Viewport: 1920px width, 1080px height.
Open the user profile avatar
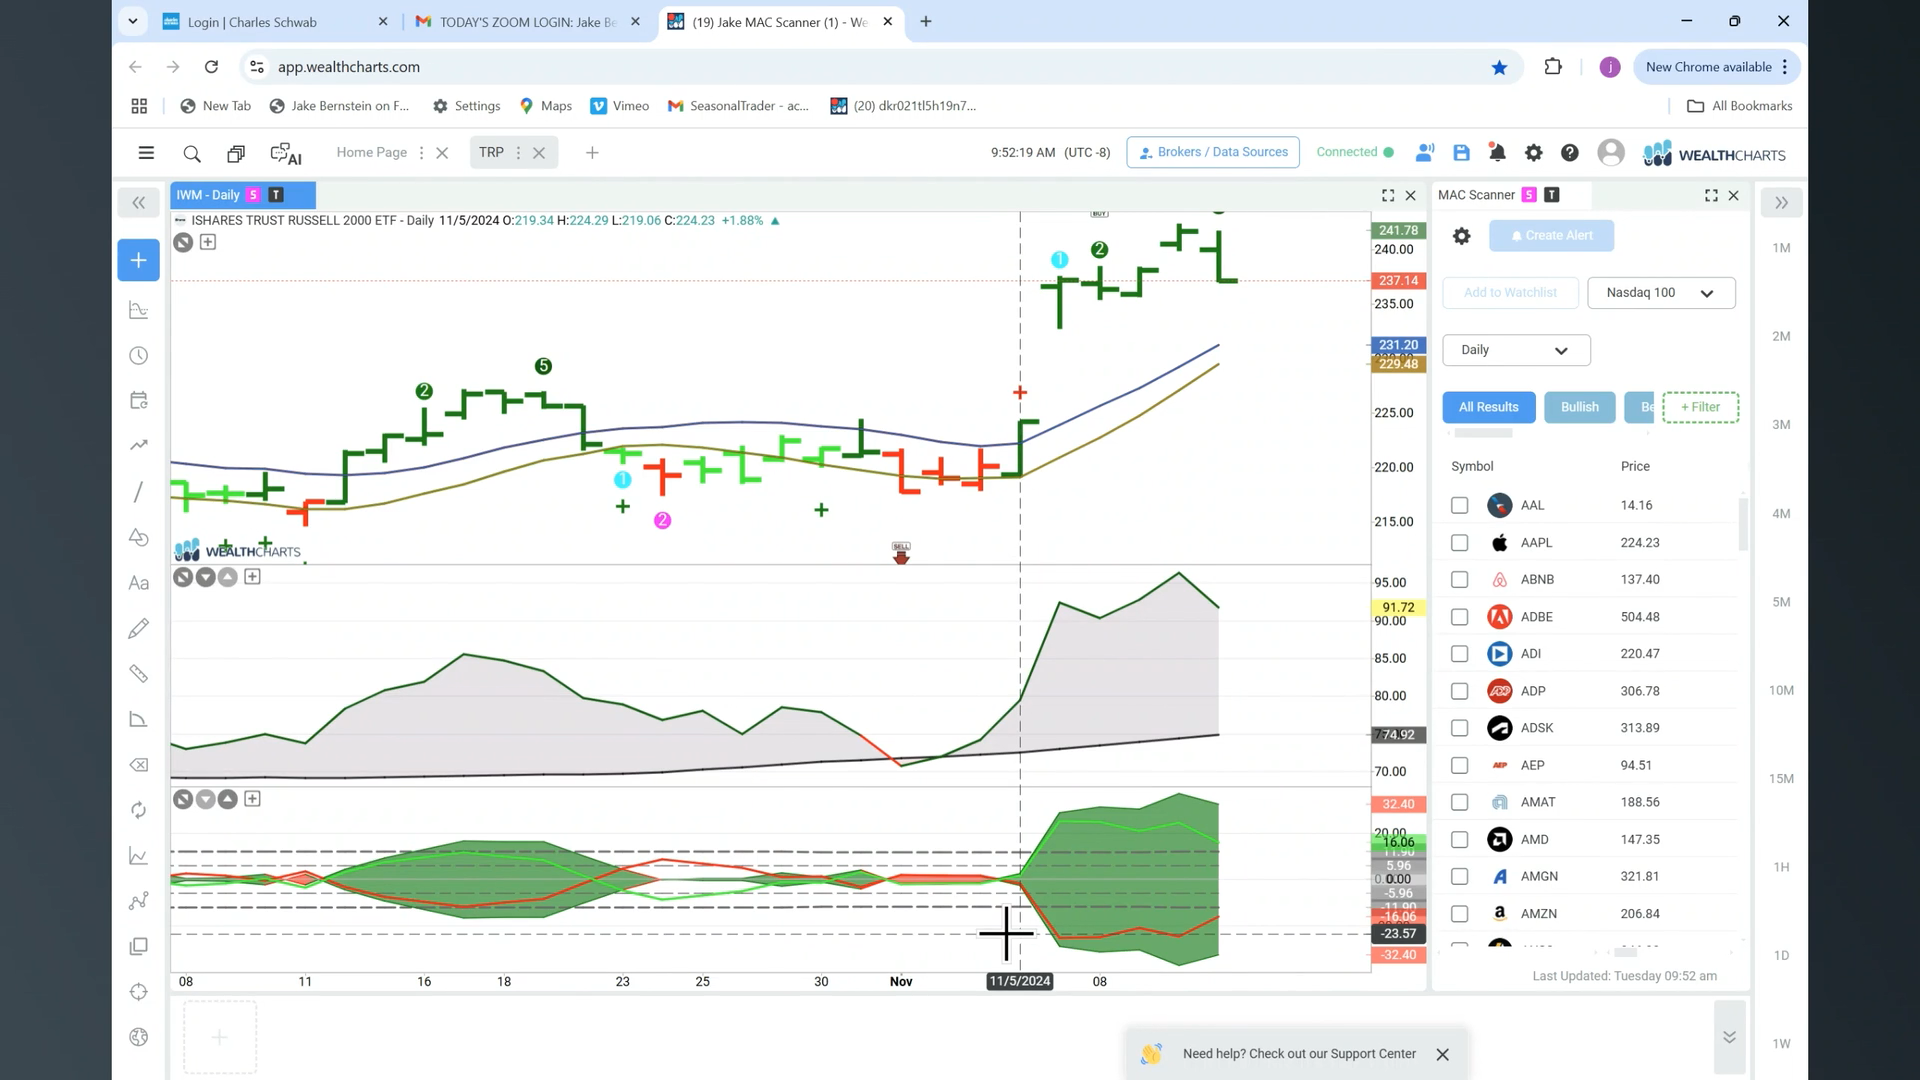[1611, 153]
